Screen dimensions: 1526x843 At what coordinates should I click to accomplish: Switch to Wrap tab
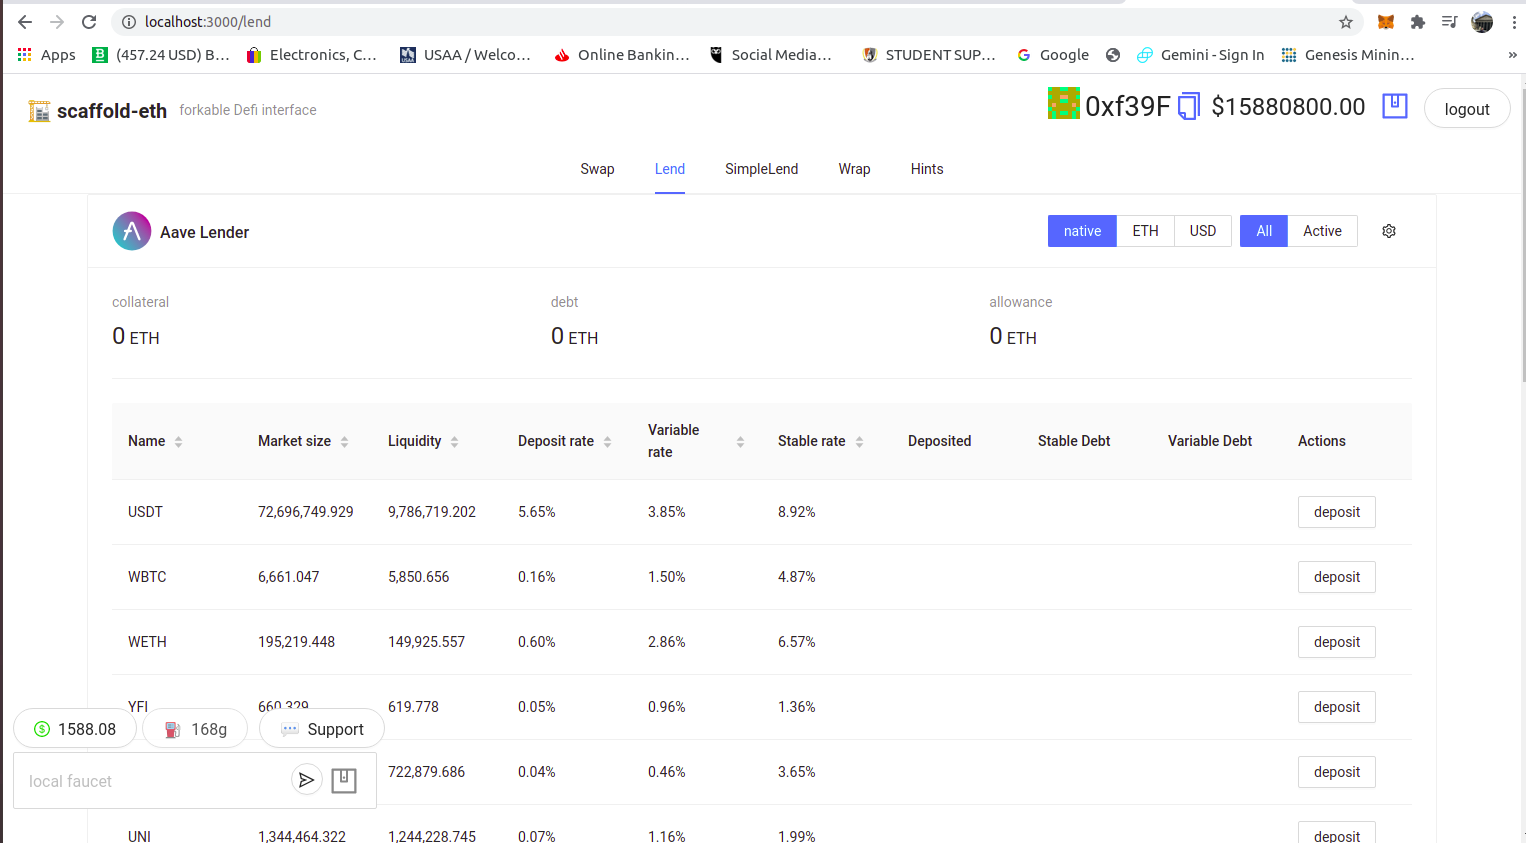pos(854,169)
